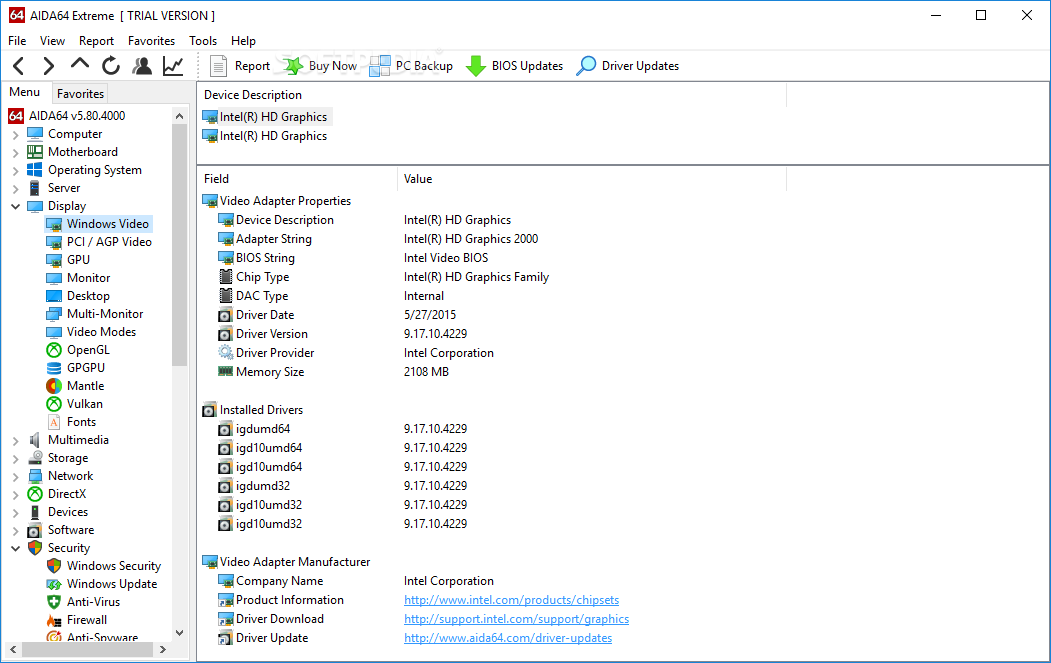The image size is (1051, 663).
Task: Select Multi-Monitor in the sidebar
Action: [x=105, y=314]
